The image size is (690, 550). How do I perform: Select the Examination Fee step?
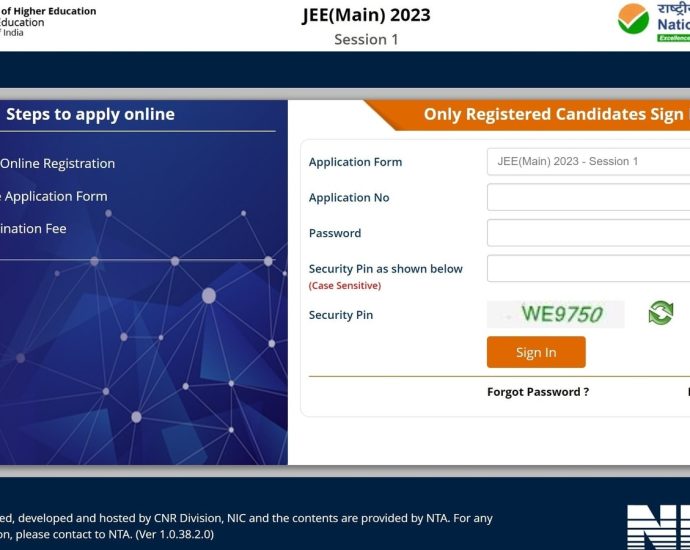pos(34,229)
